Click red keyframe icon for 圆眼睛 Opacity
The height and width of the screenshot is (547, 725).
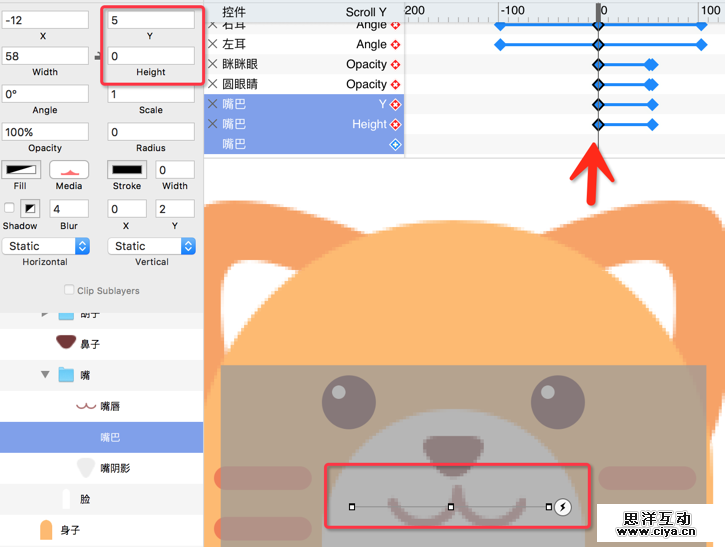pos(395,84)
